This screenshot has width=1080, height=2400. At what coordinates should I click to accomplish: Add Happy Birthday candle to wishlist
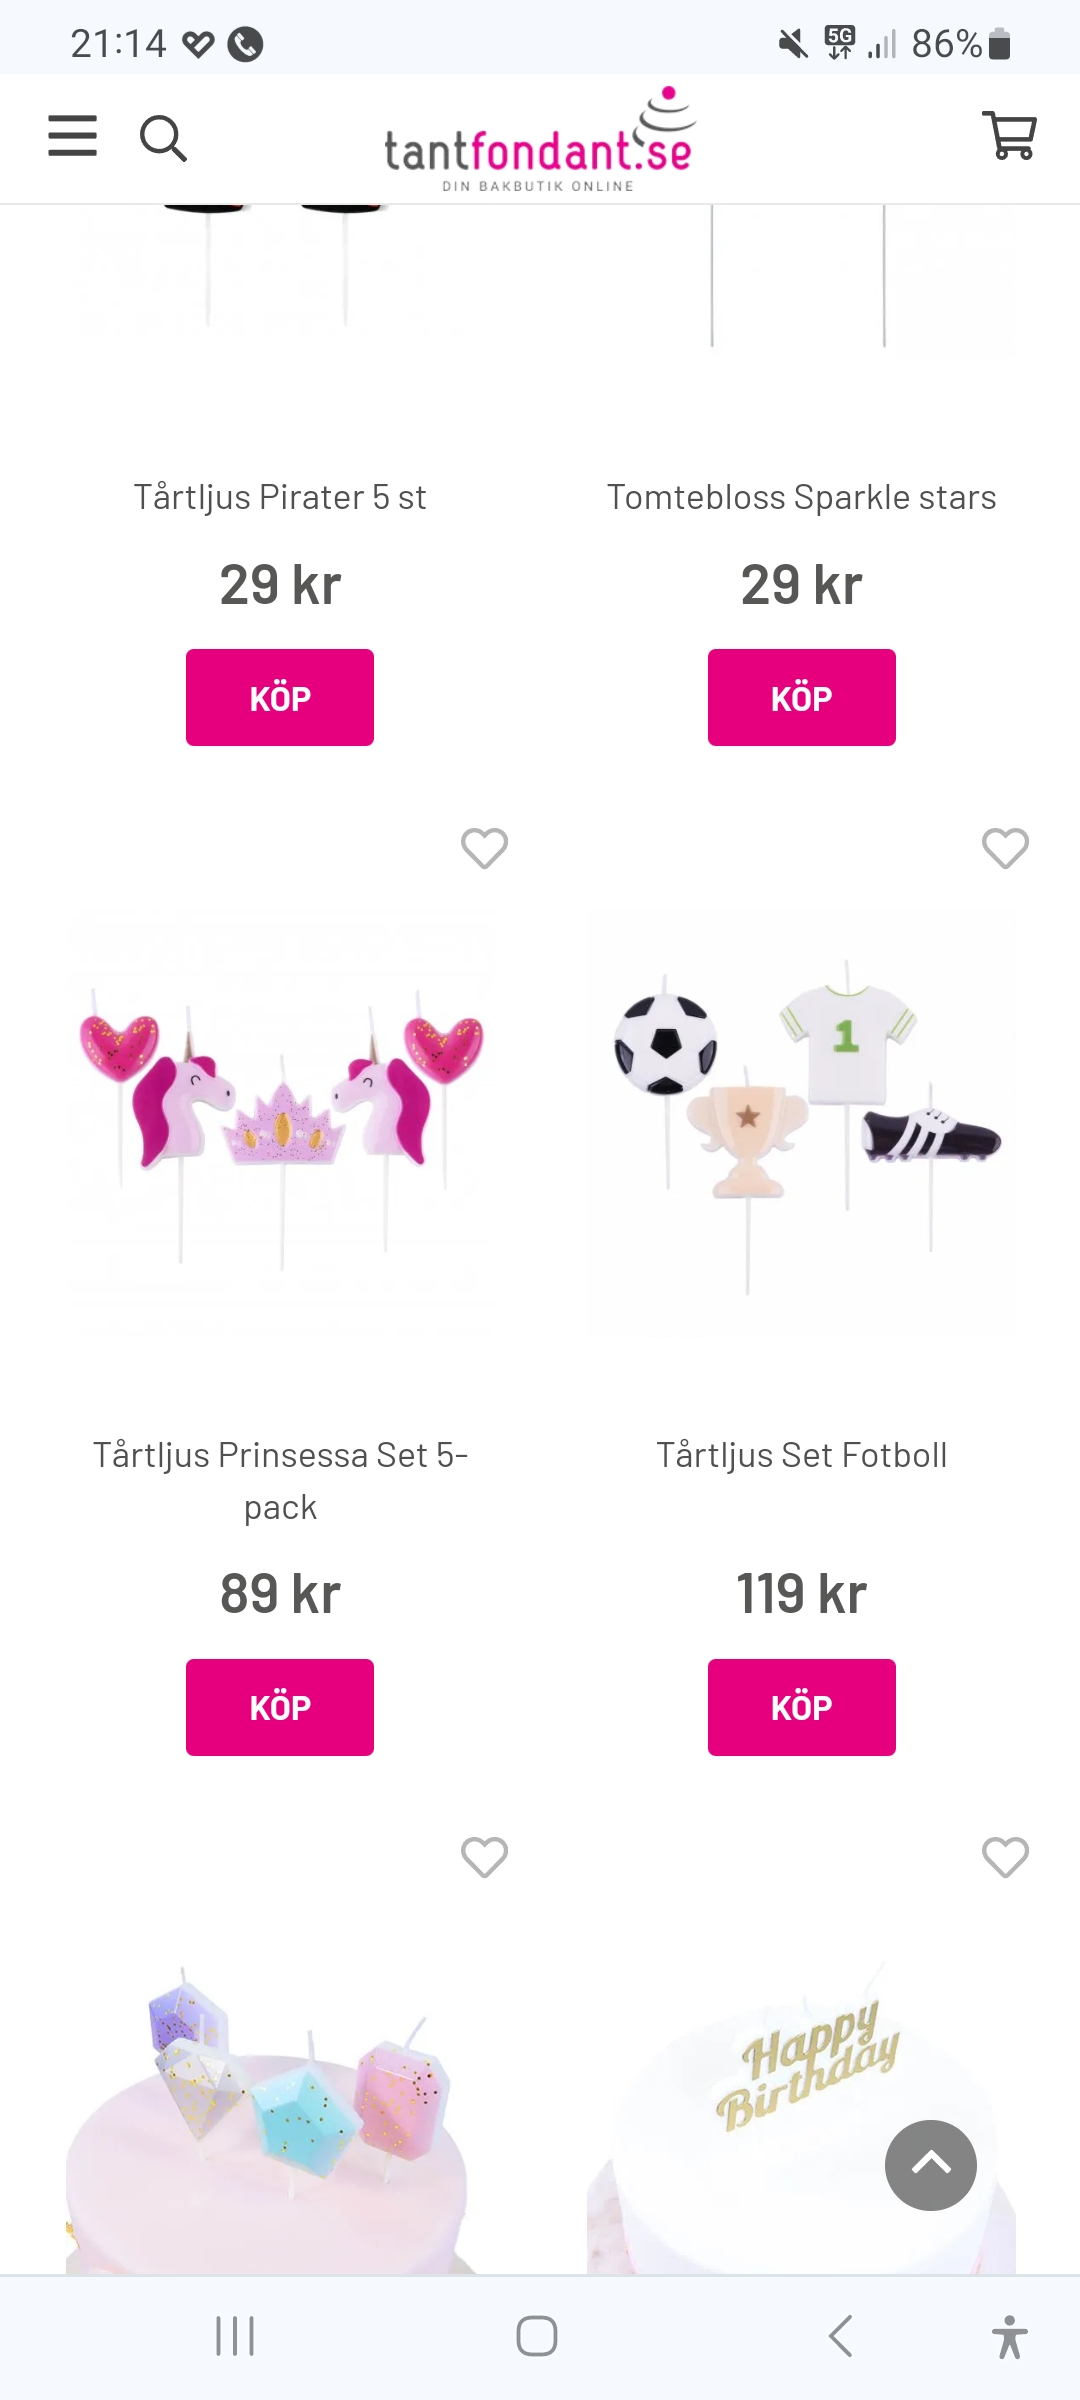tap(1005, 1858)
